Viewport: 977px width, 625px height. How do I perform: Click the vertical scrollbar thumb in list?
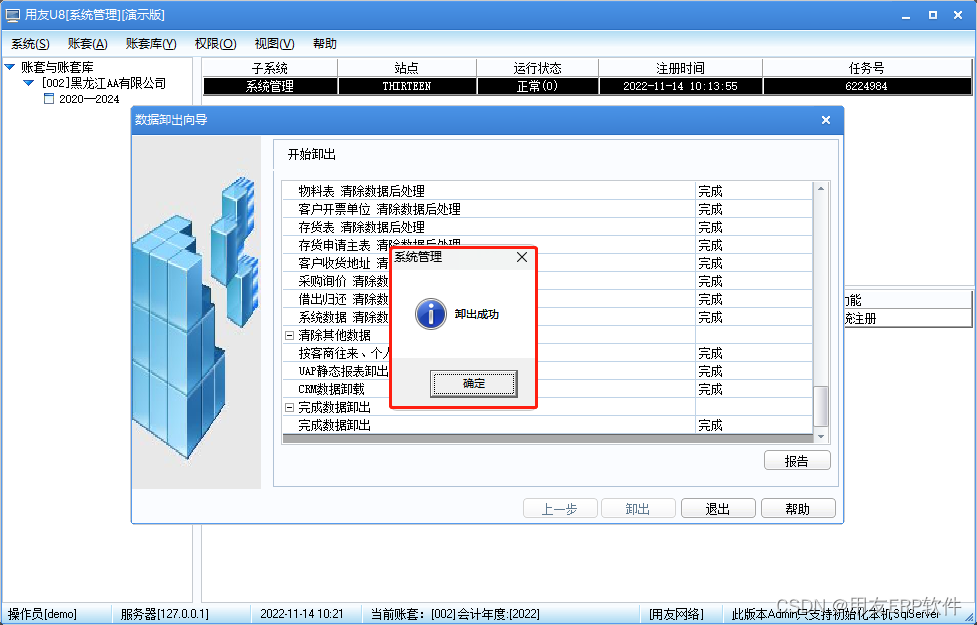click(821, 406)
